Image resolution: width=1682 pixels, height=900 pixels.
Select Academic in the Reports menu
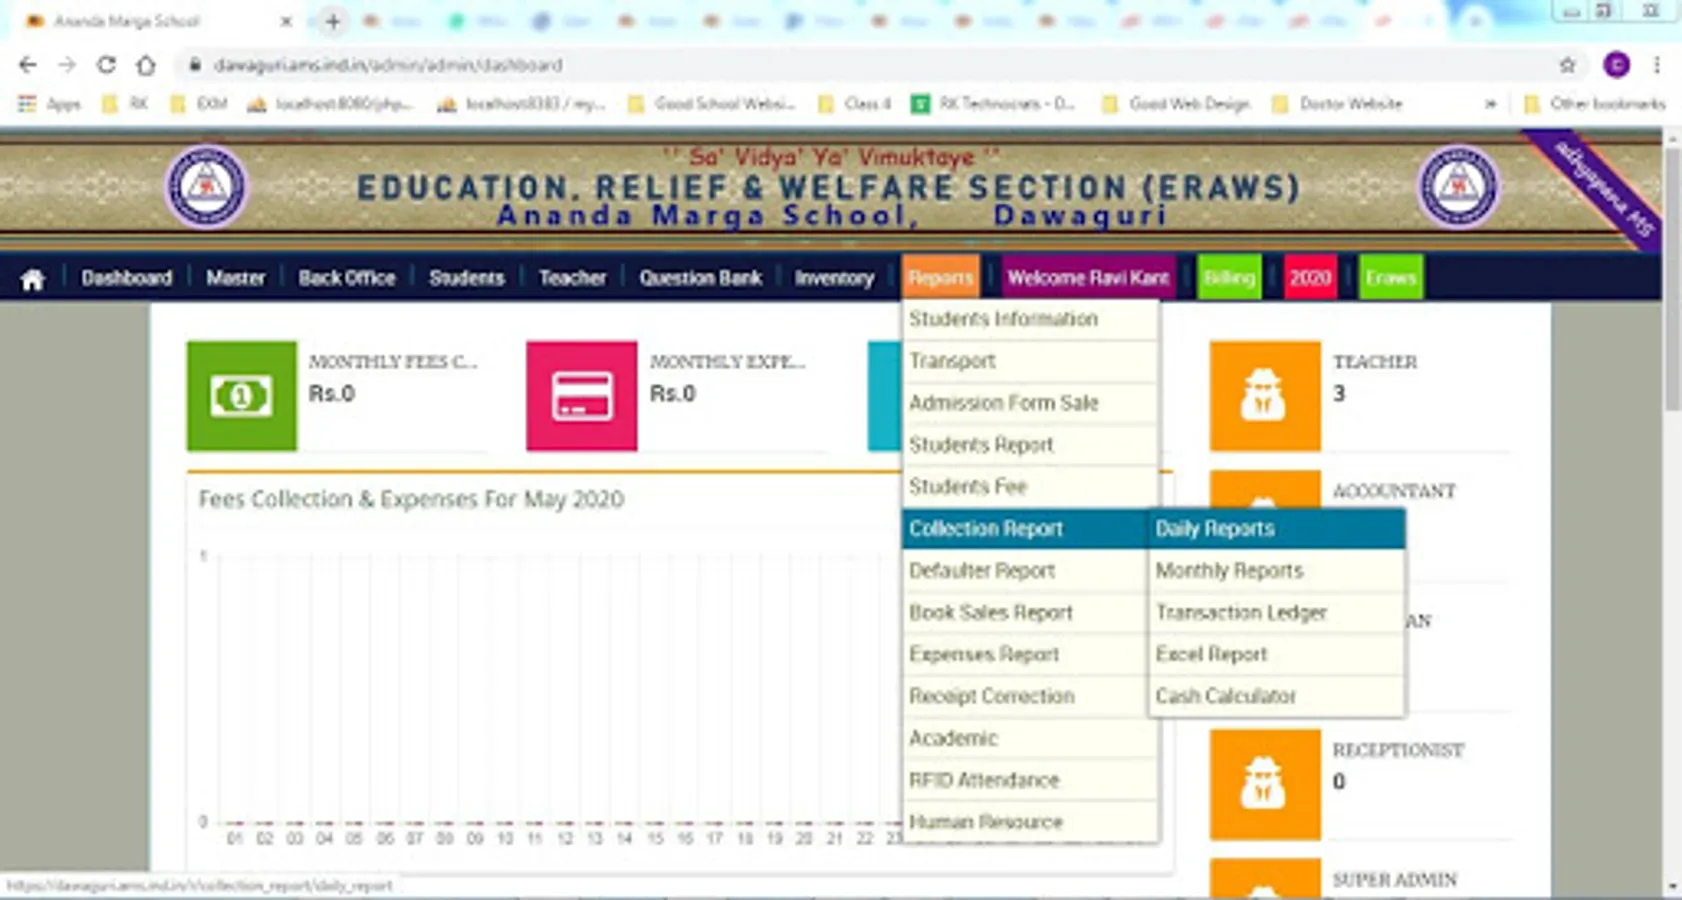coord(1030,739)
